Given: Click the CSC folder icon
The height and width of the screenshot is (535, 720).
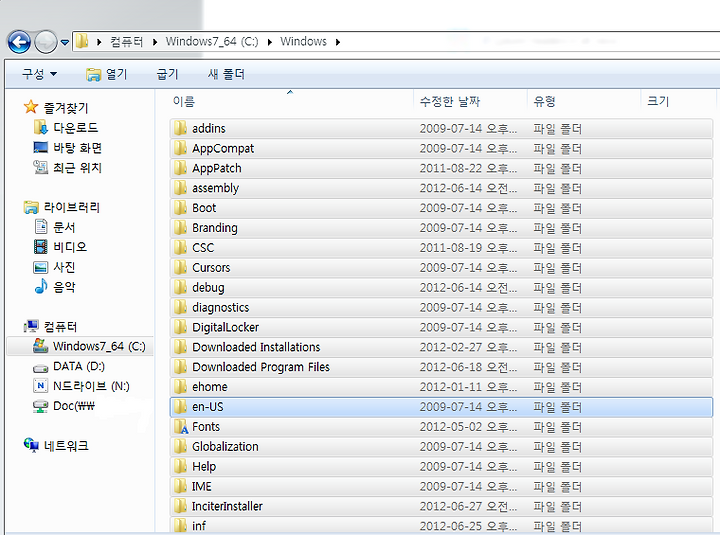Looking at the screenshot, I should (180, 248).
